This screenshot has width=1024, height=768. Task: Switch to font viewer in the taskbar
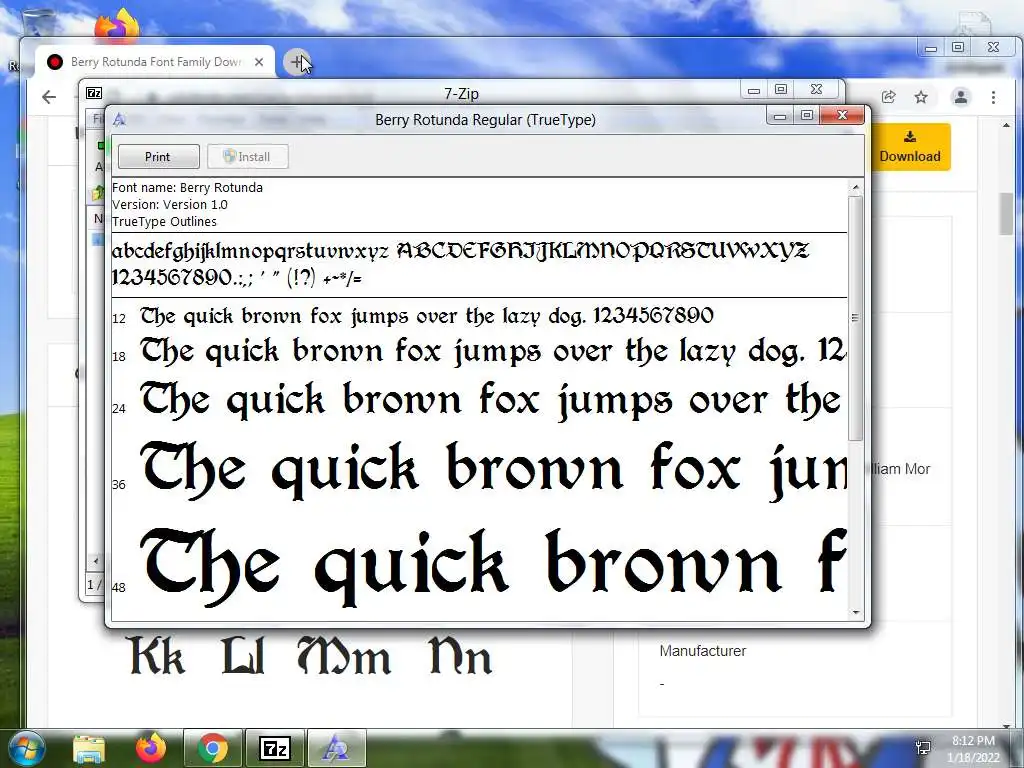[336, 748]
